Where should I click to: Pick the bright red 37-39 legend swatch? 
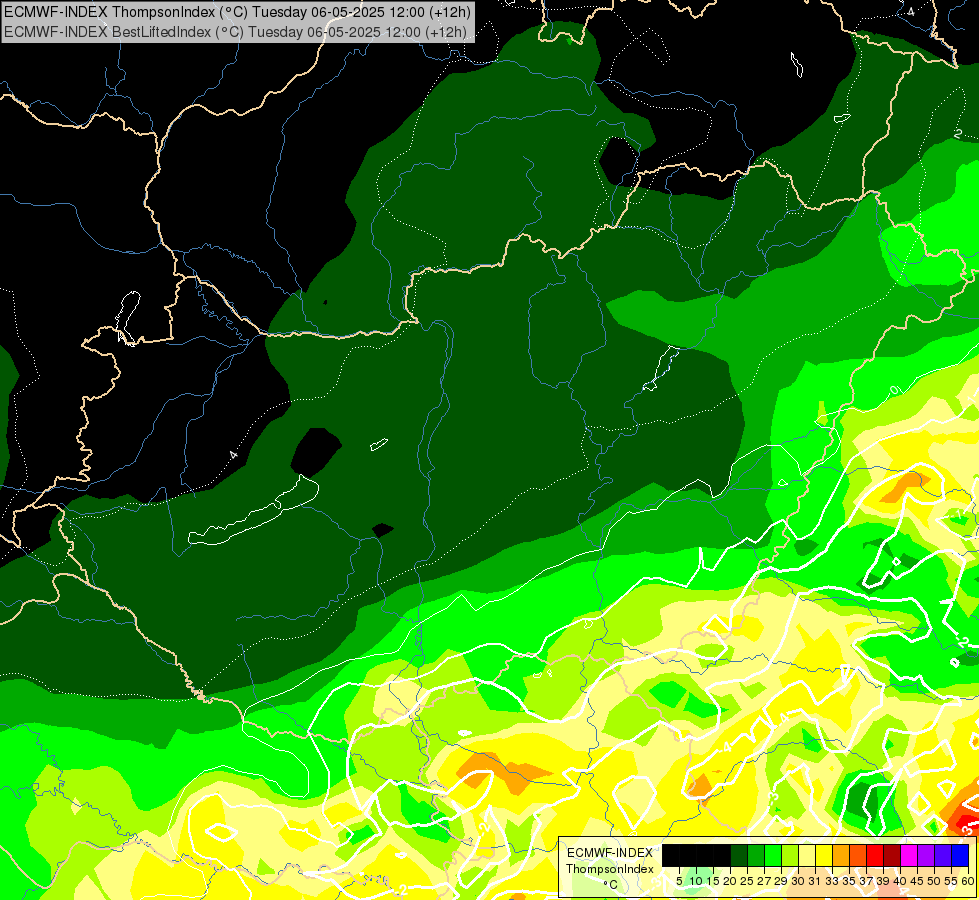pos(875,855)
